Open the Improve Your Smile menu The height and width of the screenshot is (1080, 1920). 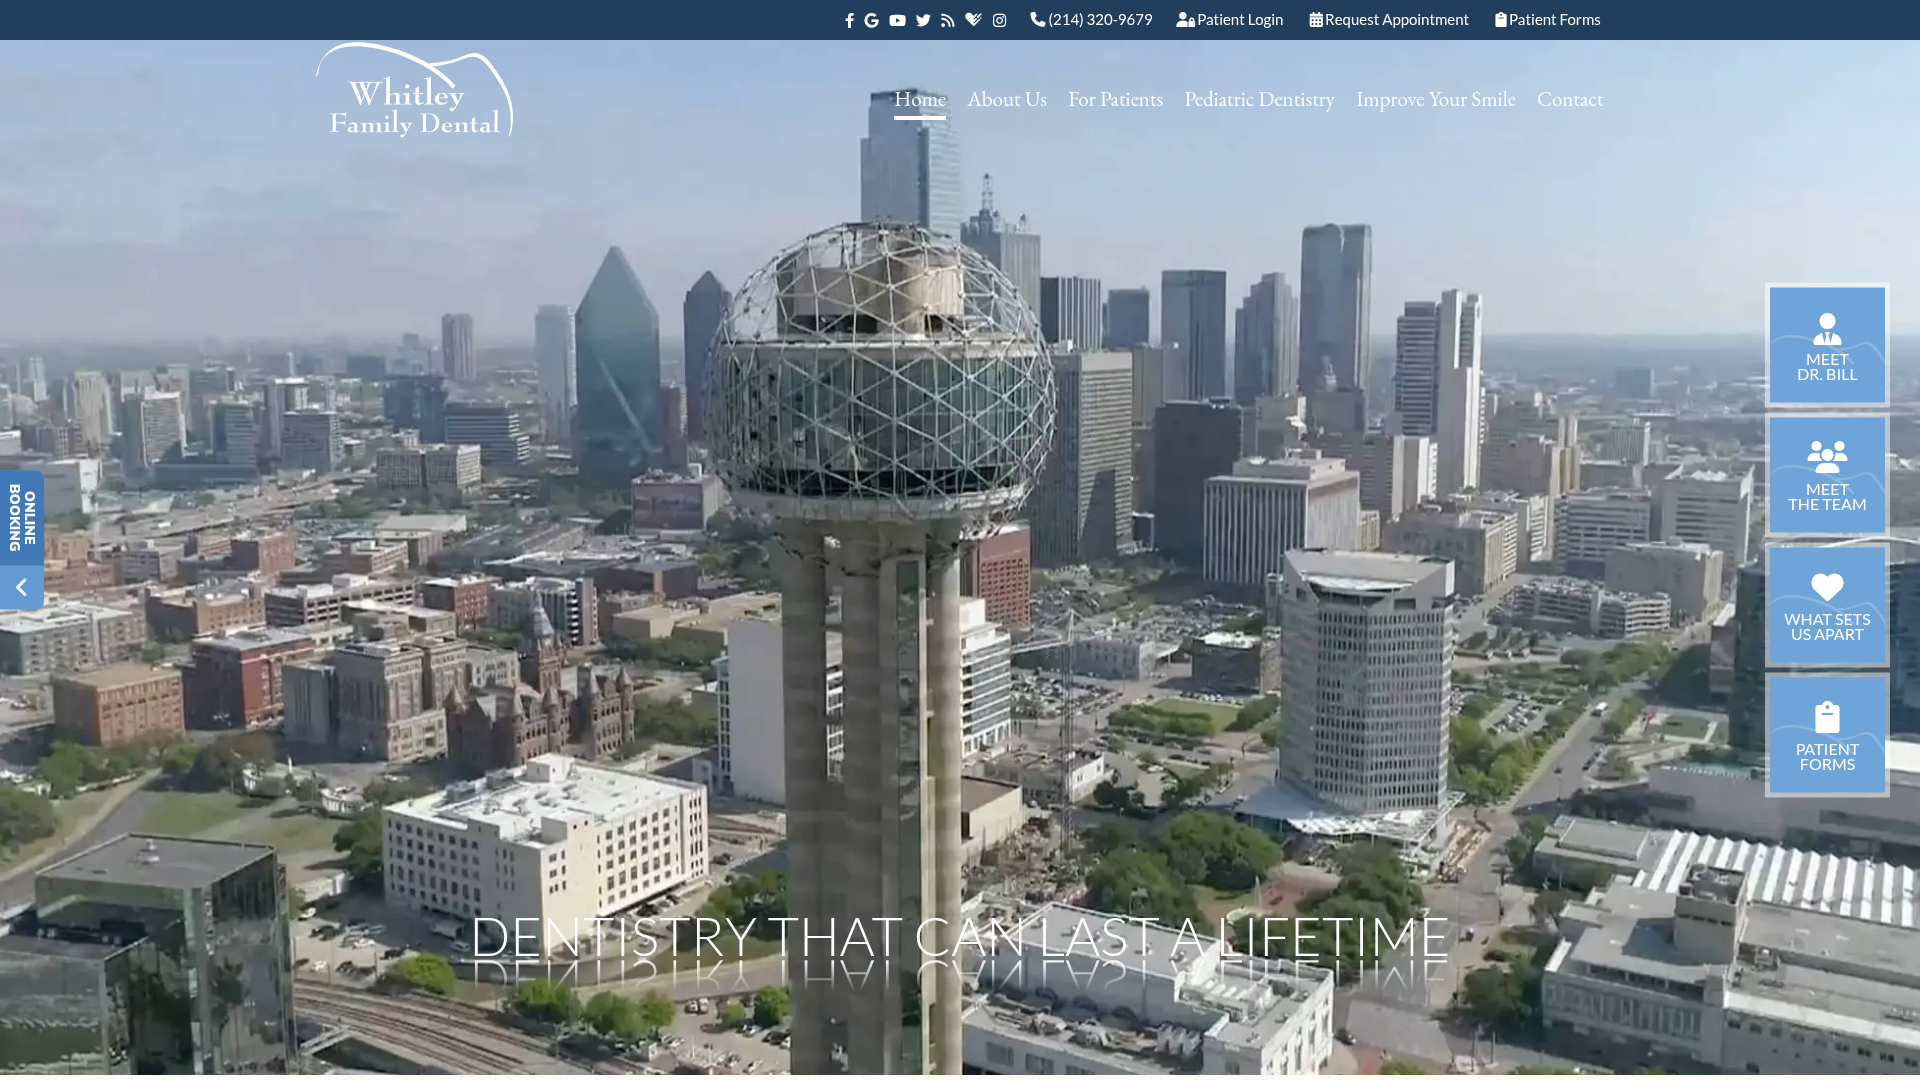tap(1435, 99)
